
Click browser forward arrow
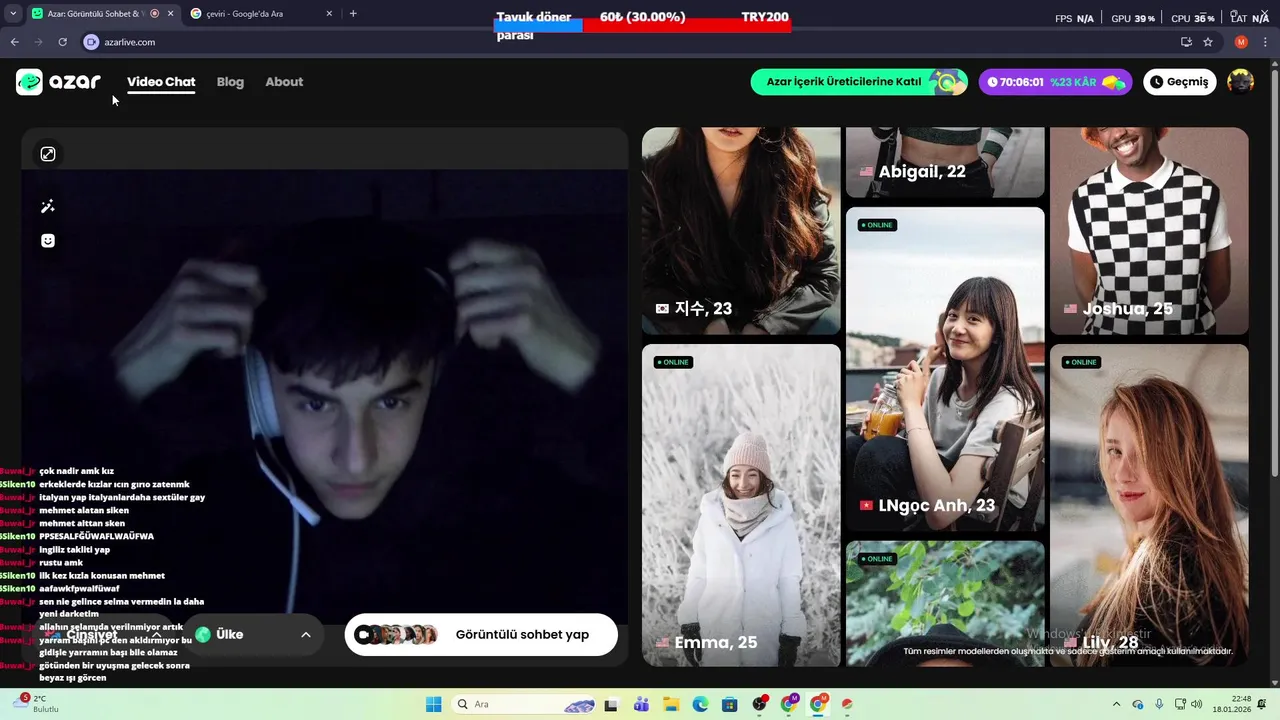tap(38, 42)
